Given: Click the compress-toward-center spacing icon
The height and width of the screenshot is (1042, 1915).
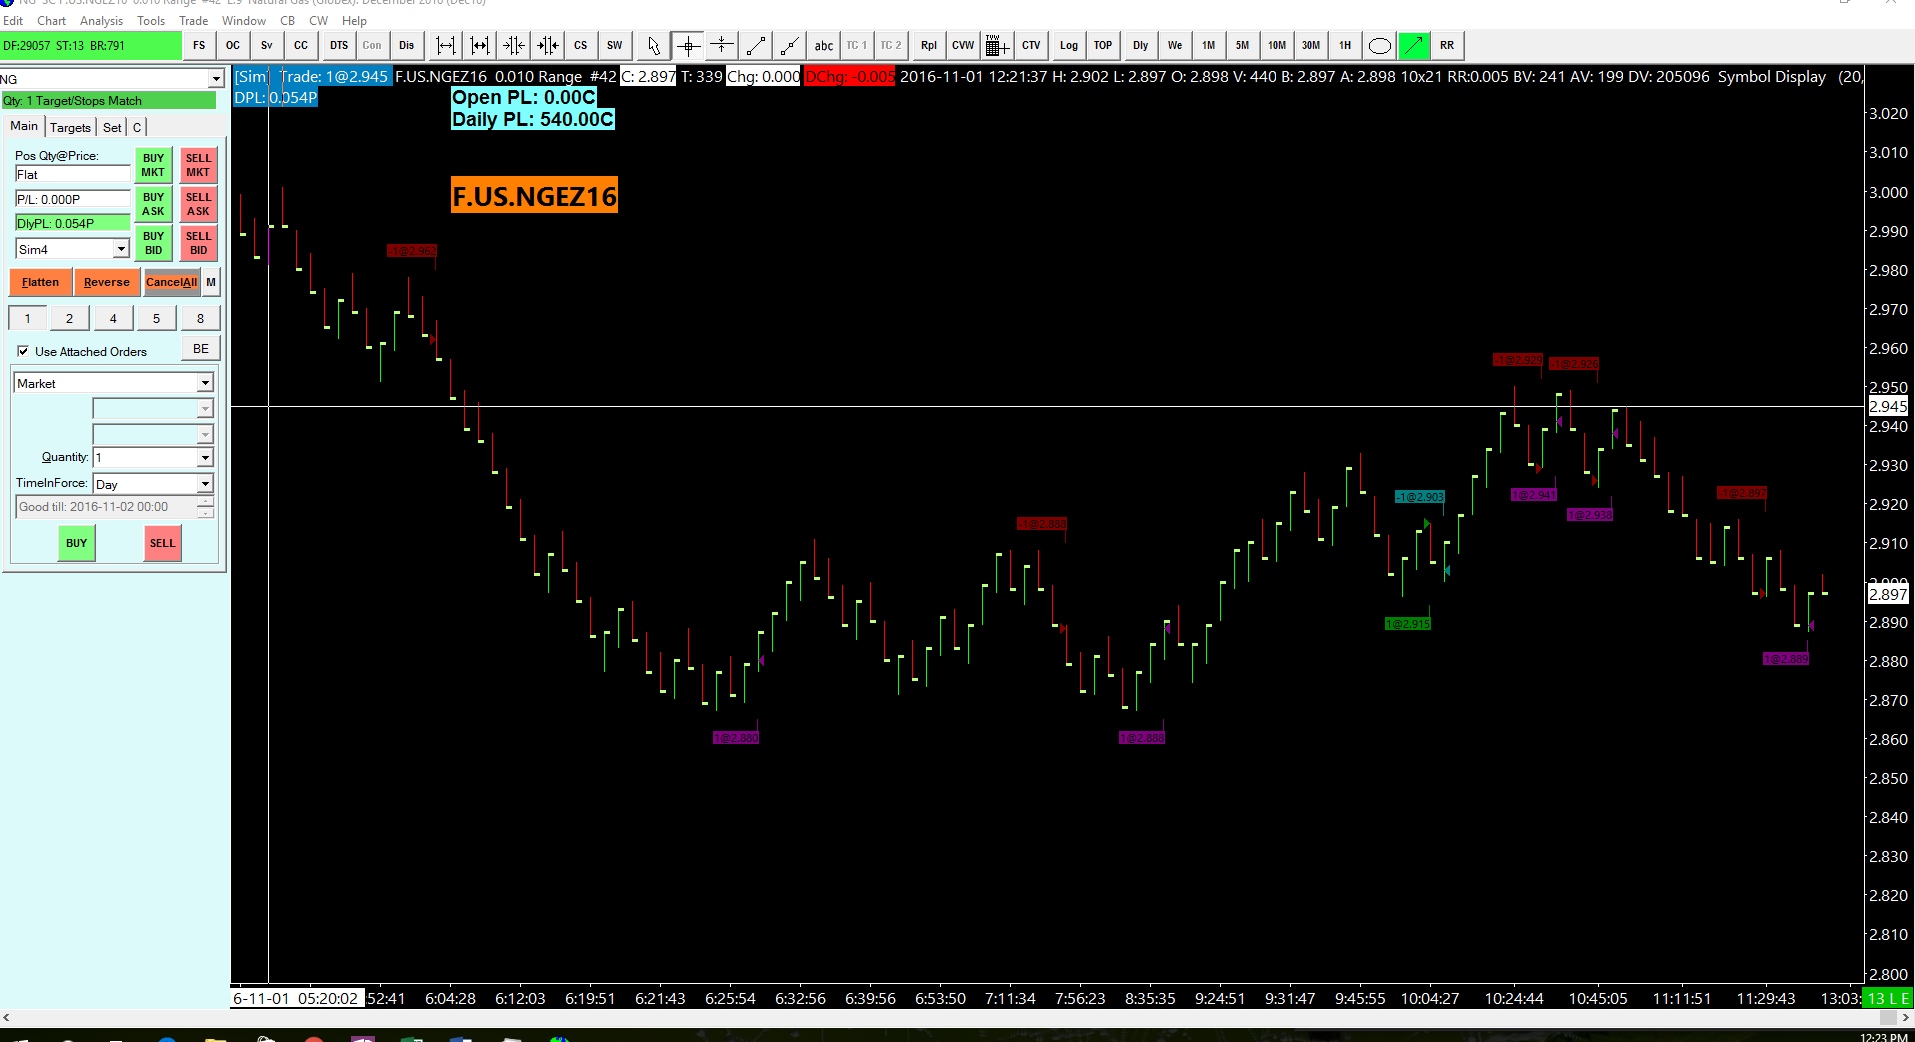Looking at the screenshot, I should tap(548, 46).
